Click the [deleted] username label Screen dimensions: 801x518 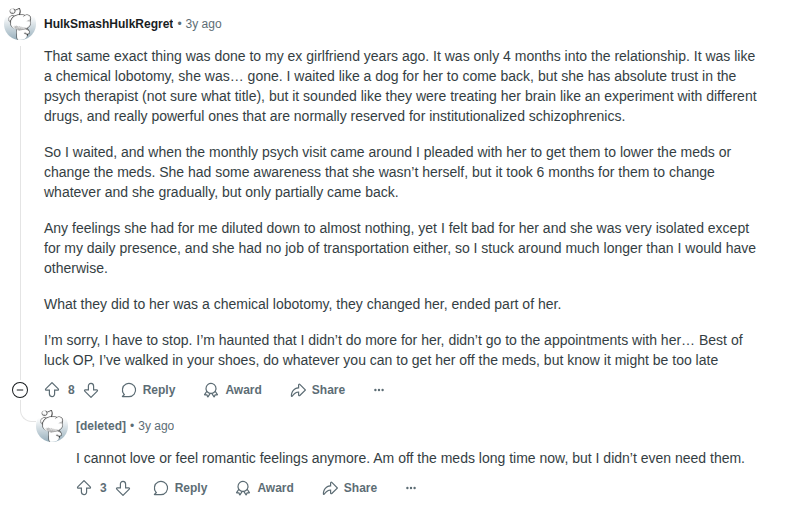coord(101,426)
